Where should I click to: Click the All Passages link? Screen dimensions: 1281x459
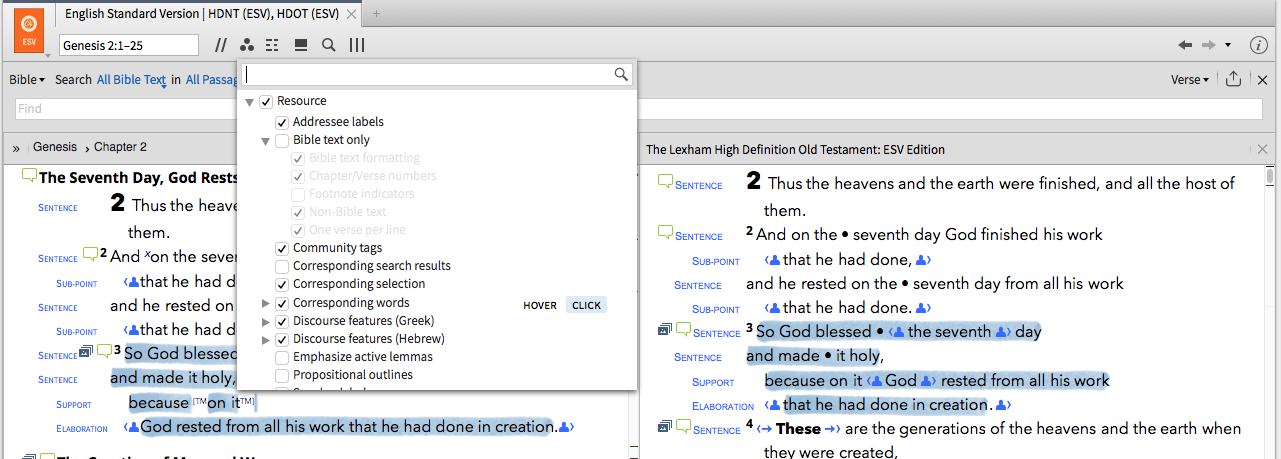210,80
